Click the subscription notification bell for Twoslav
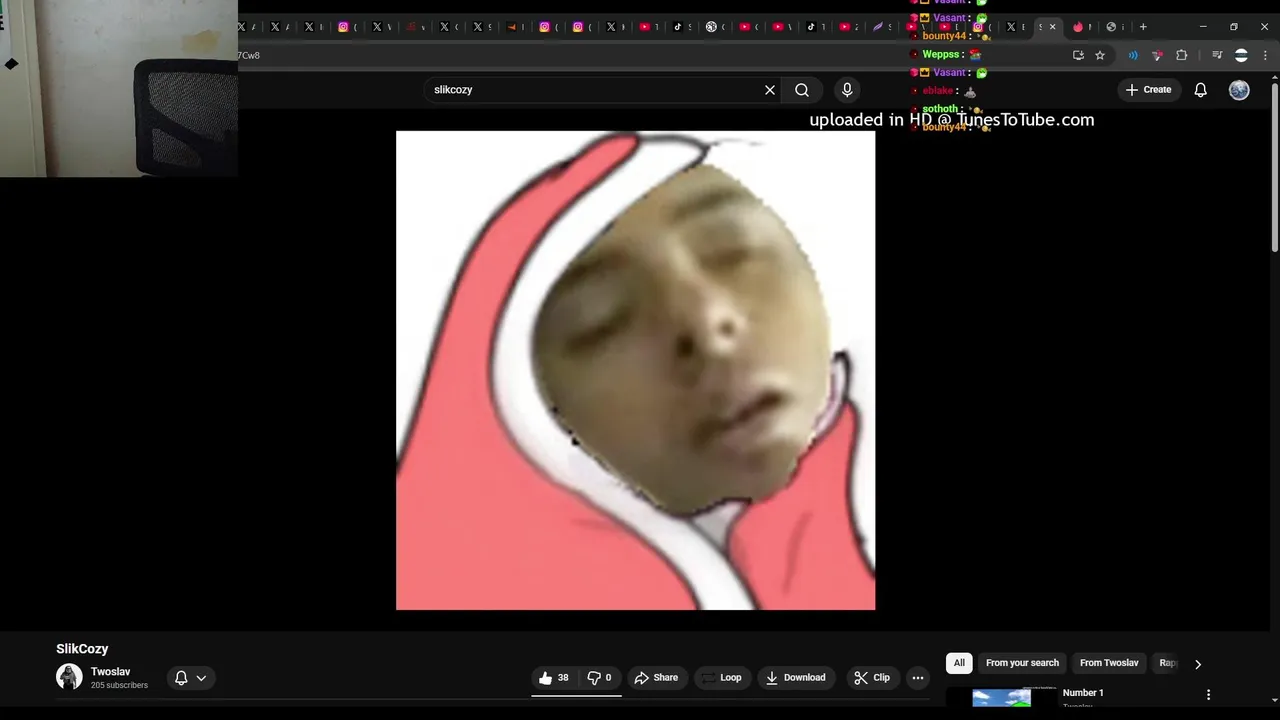 coord(181,678)
